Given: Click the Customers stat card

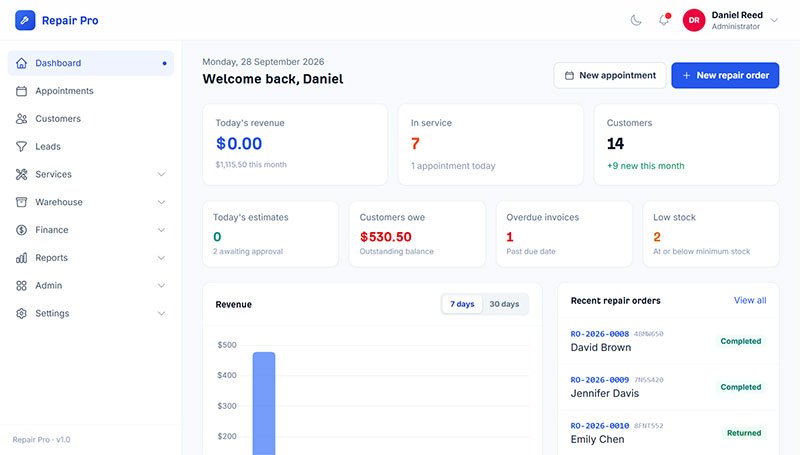Looking at the screenshot, I should click(x=686, y=145).
